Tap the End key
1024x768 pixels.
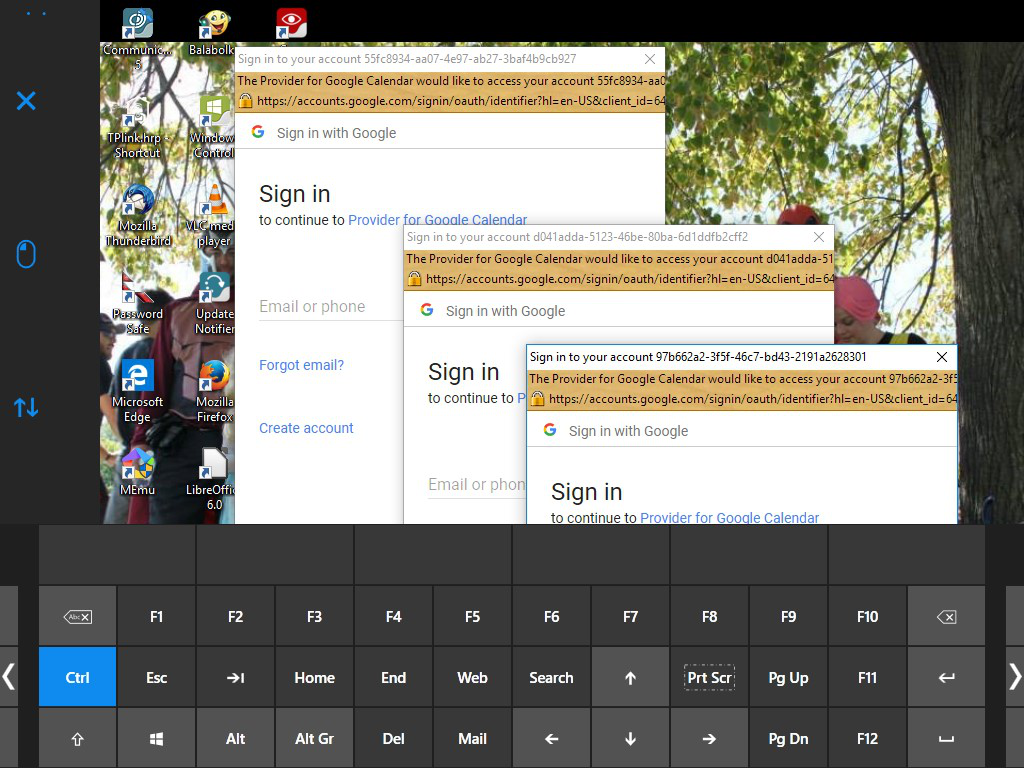[x=393, y=677]
